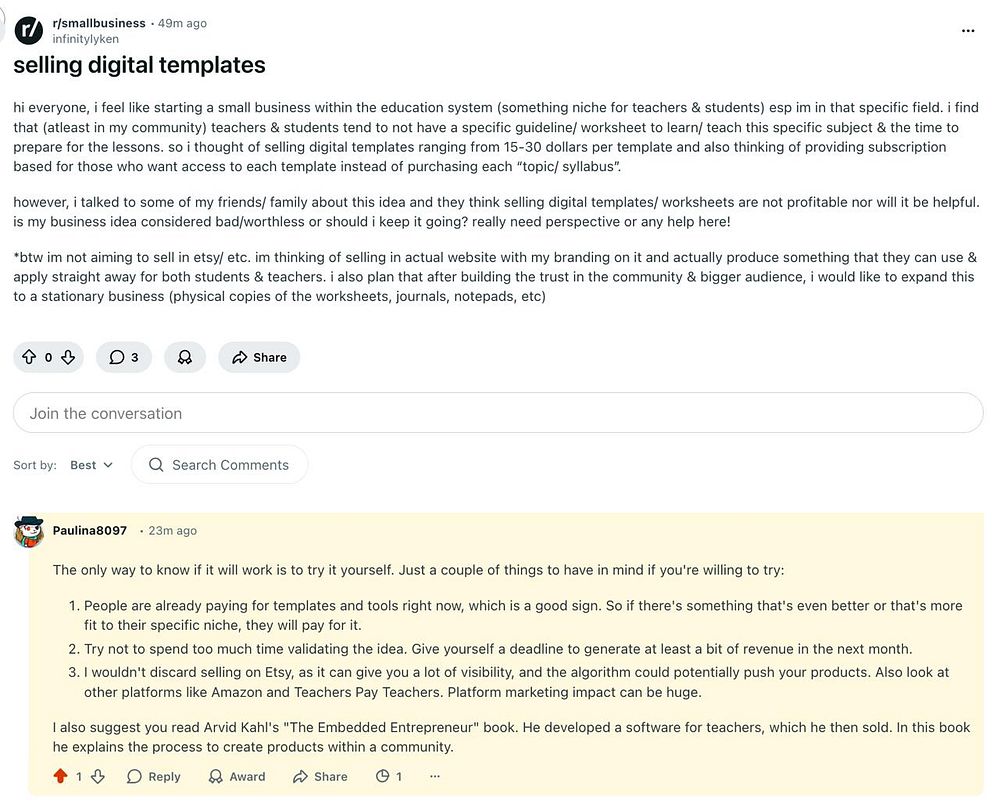Open the r/smallbusiness community link
The height and width of the screenshot is (801, 1000).
pos(99,23)
